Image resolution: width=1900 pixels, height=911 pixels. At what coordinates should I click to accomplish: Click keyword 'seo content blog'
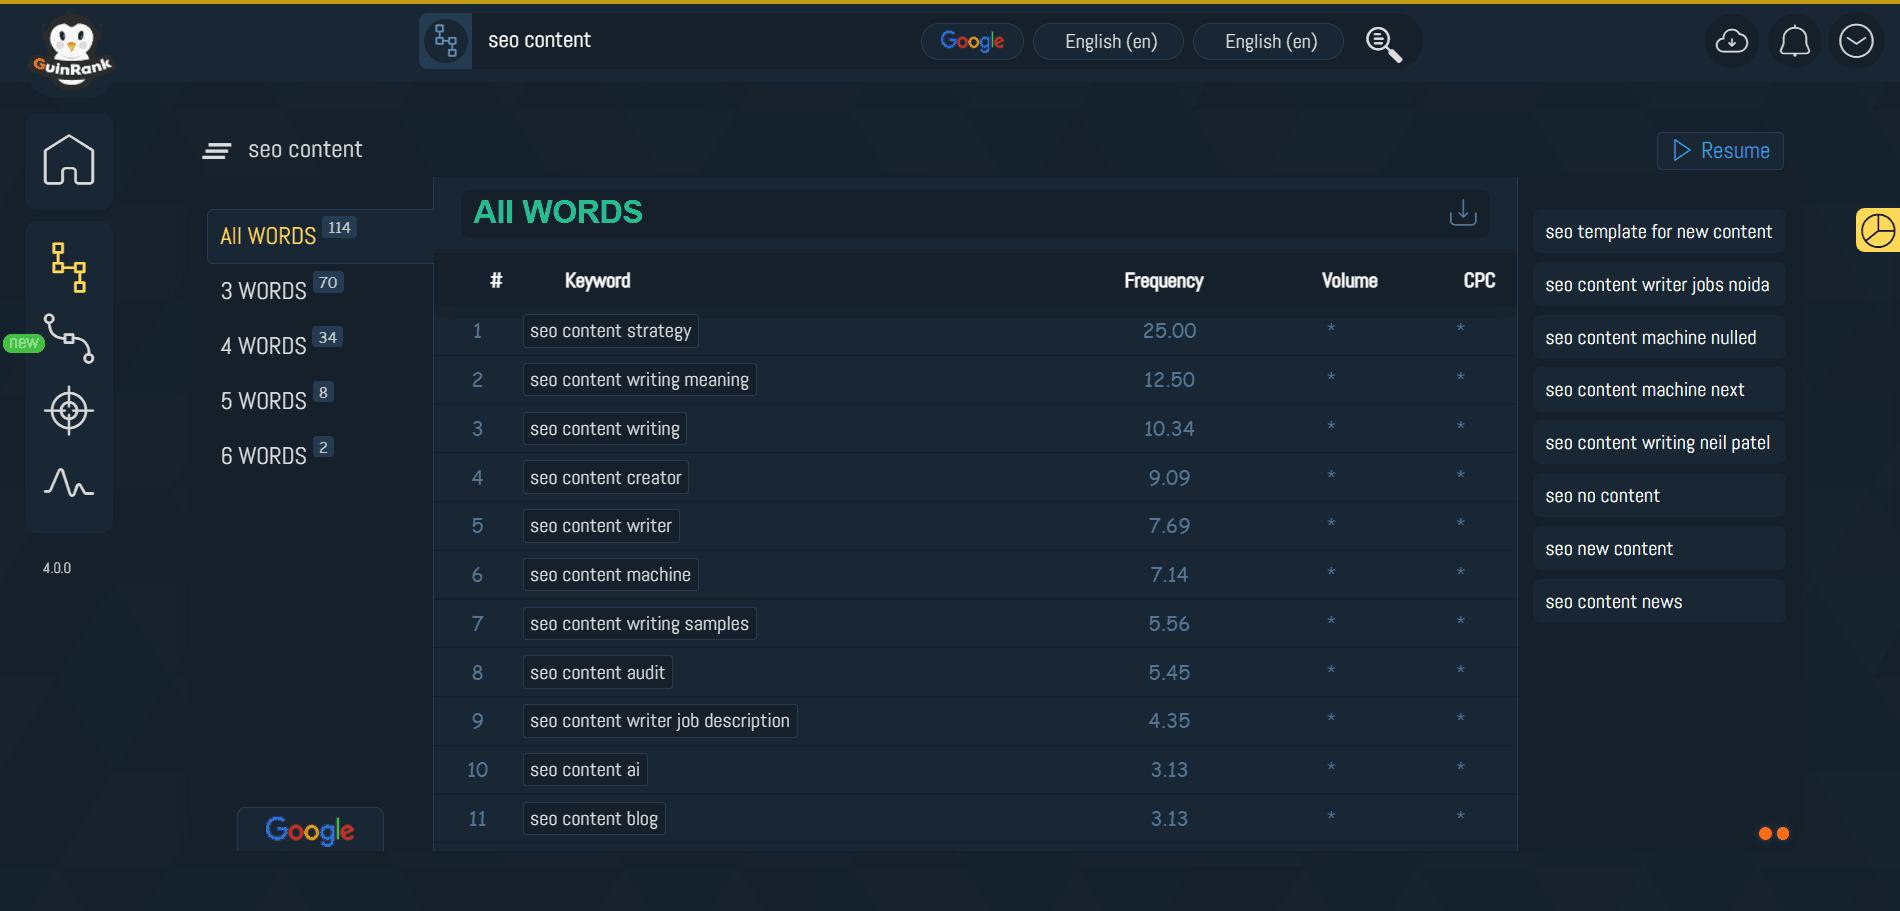click(x=594, y=819)
